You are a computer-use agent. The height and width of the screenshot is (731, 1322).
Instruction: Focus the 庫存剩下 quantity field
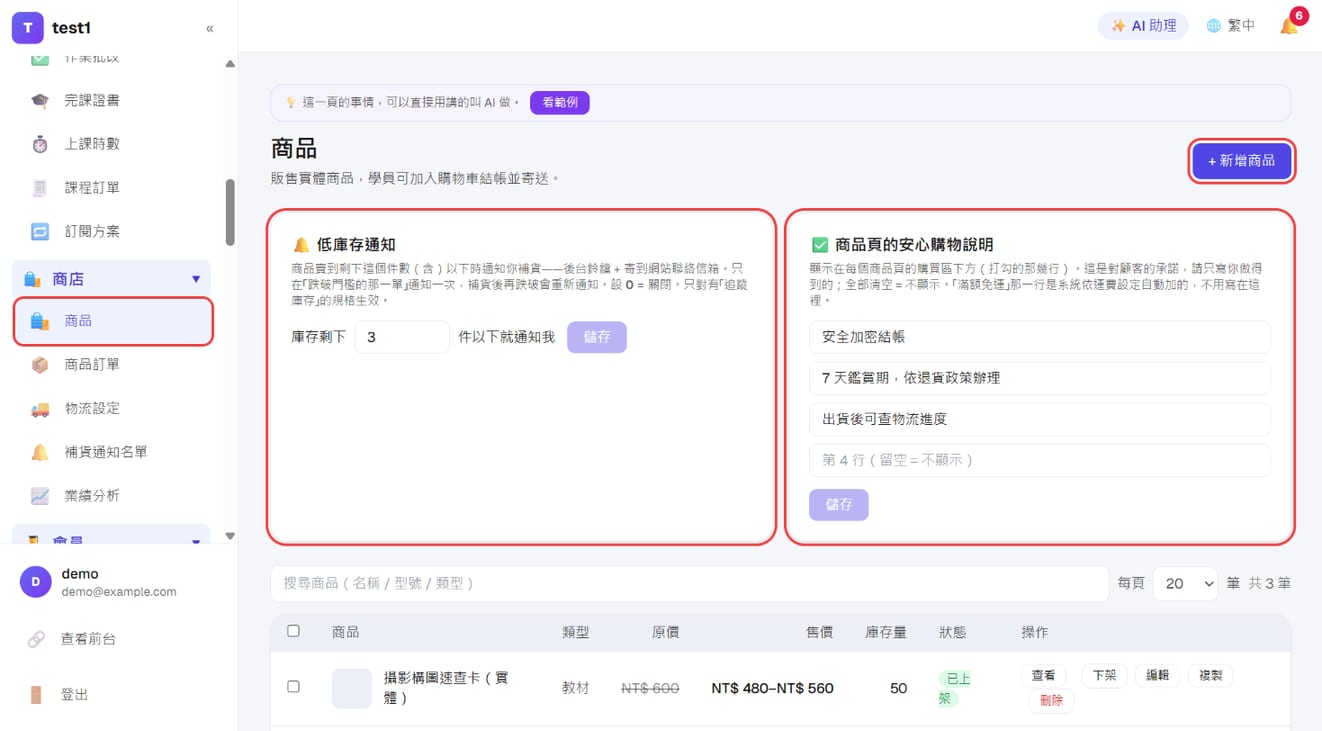tap(402, 337)
